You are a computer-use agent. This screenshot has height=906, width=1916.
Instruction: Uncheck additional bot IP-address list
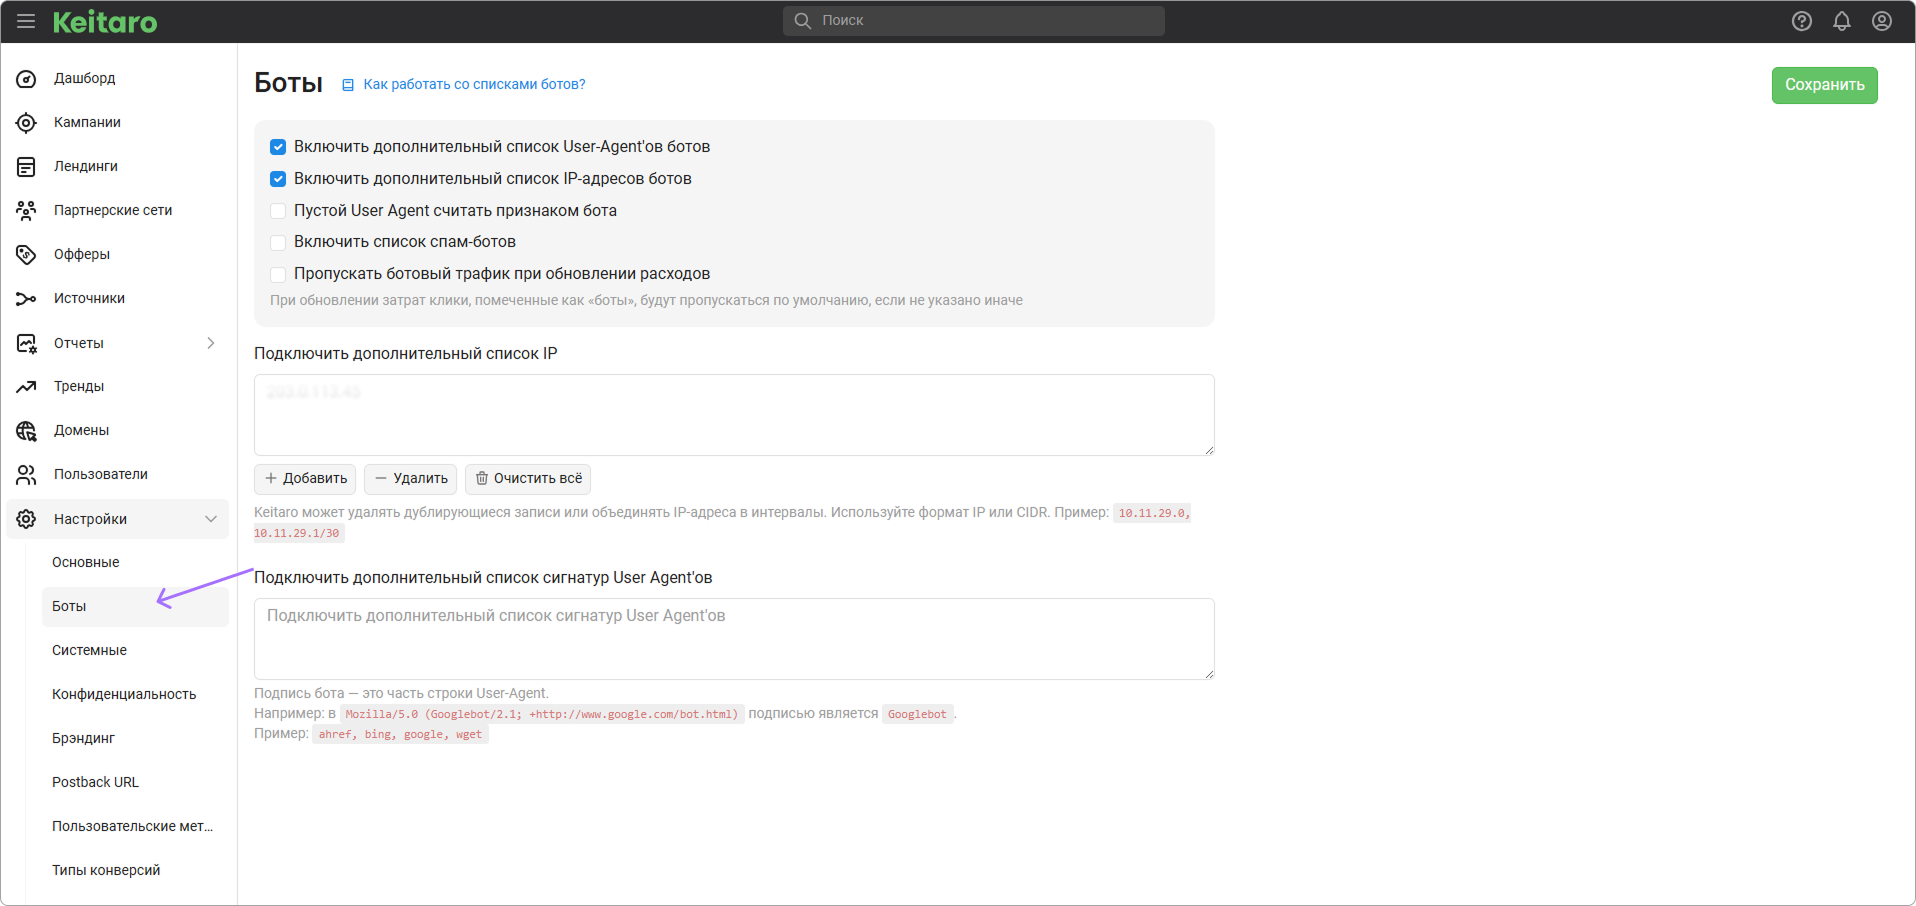[278, 179]
